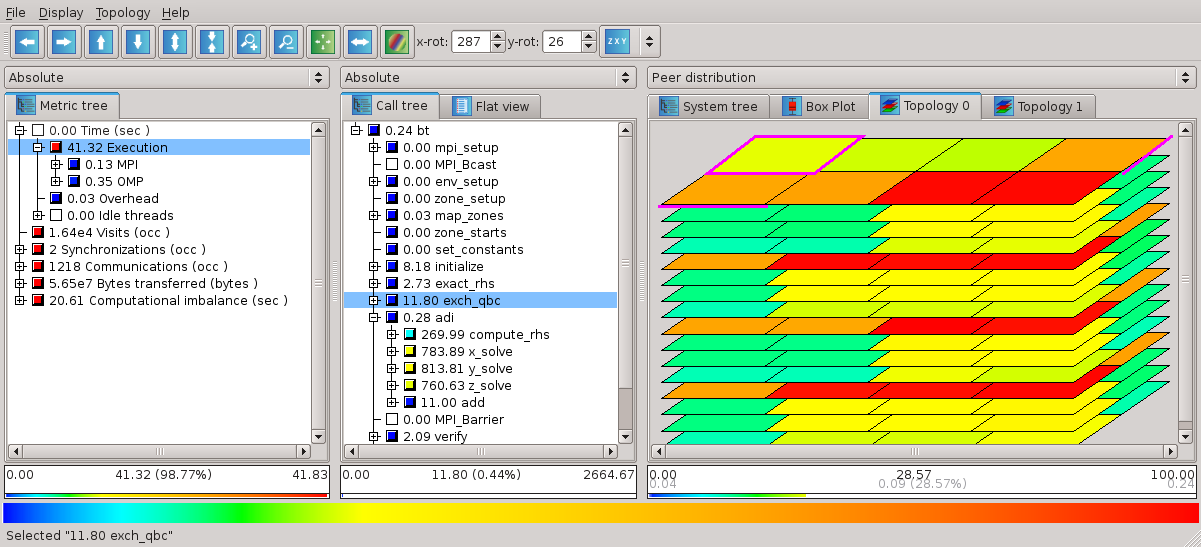
Task: Click the horizontal scale arrows icon
Action: click(x=359, y=42)
